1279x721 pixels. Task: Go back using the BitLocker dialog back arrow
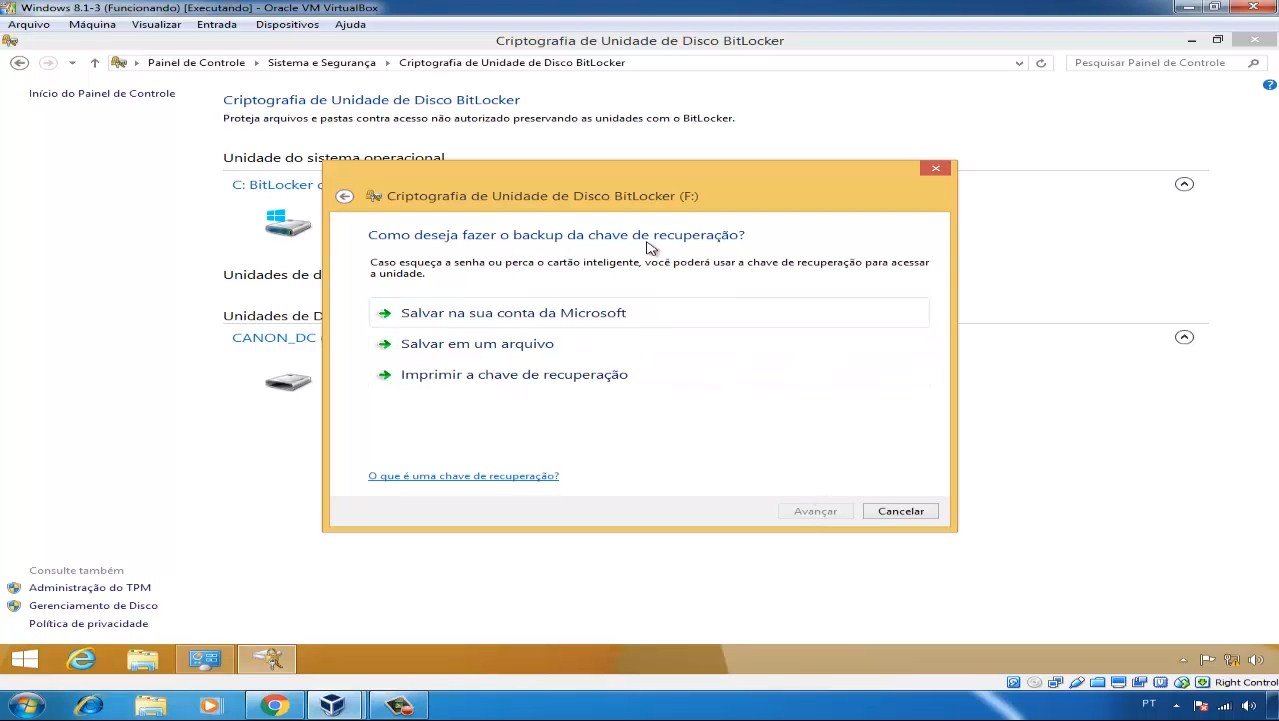(x=345, y=197)
